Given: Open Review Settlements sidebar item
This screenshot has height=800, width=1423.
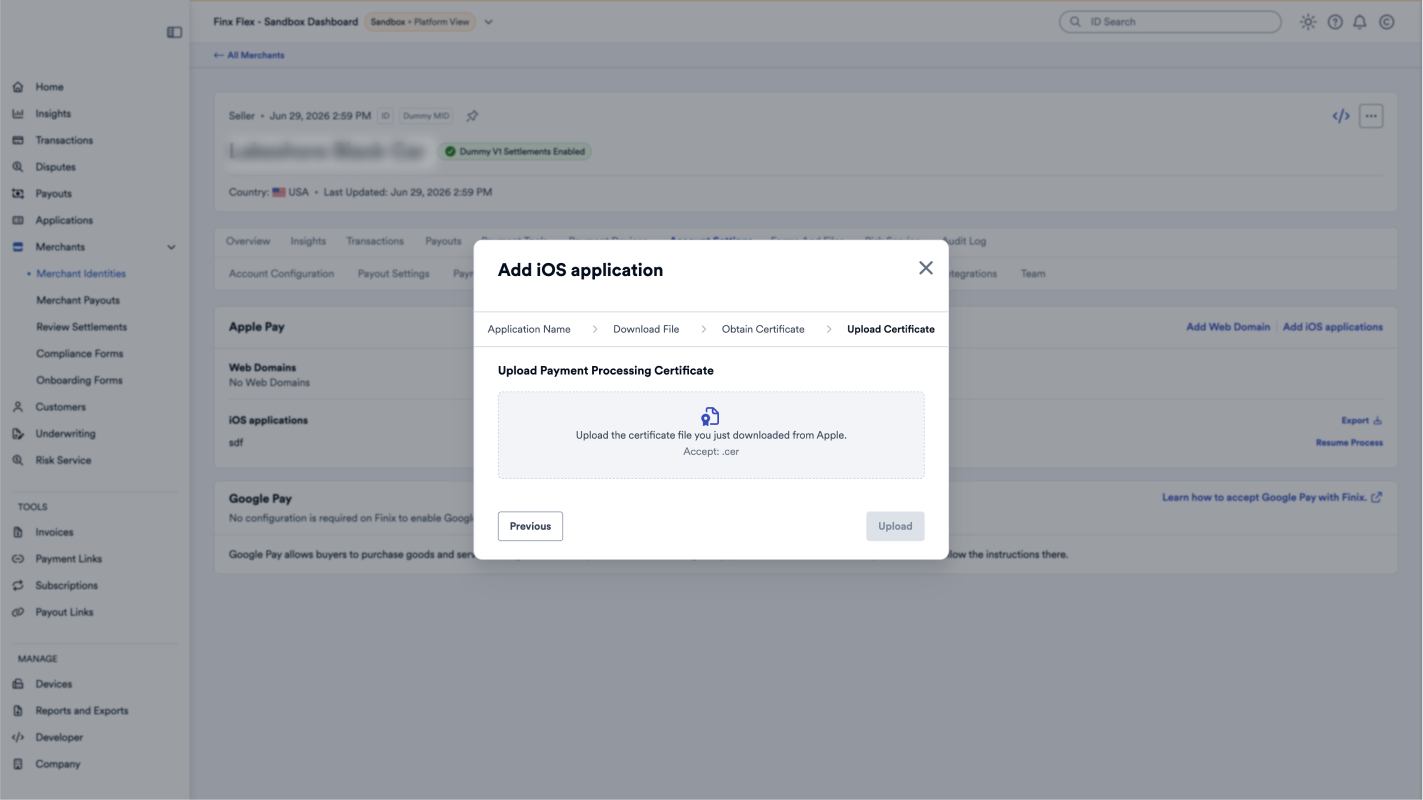Looking at the screenshot, I should pyautogui.click(x=82, y=327).
